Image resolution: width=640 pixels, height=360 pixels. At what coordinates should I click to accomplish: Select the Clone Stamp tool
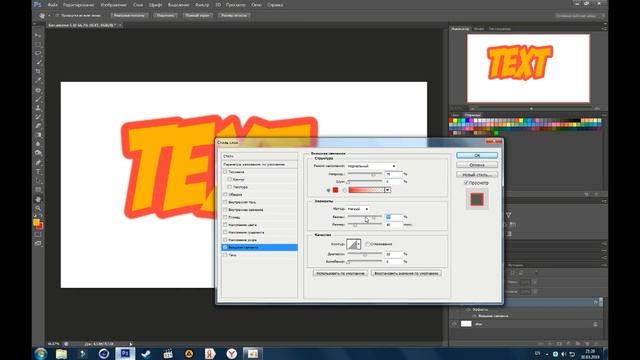[38, 108]
